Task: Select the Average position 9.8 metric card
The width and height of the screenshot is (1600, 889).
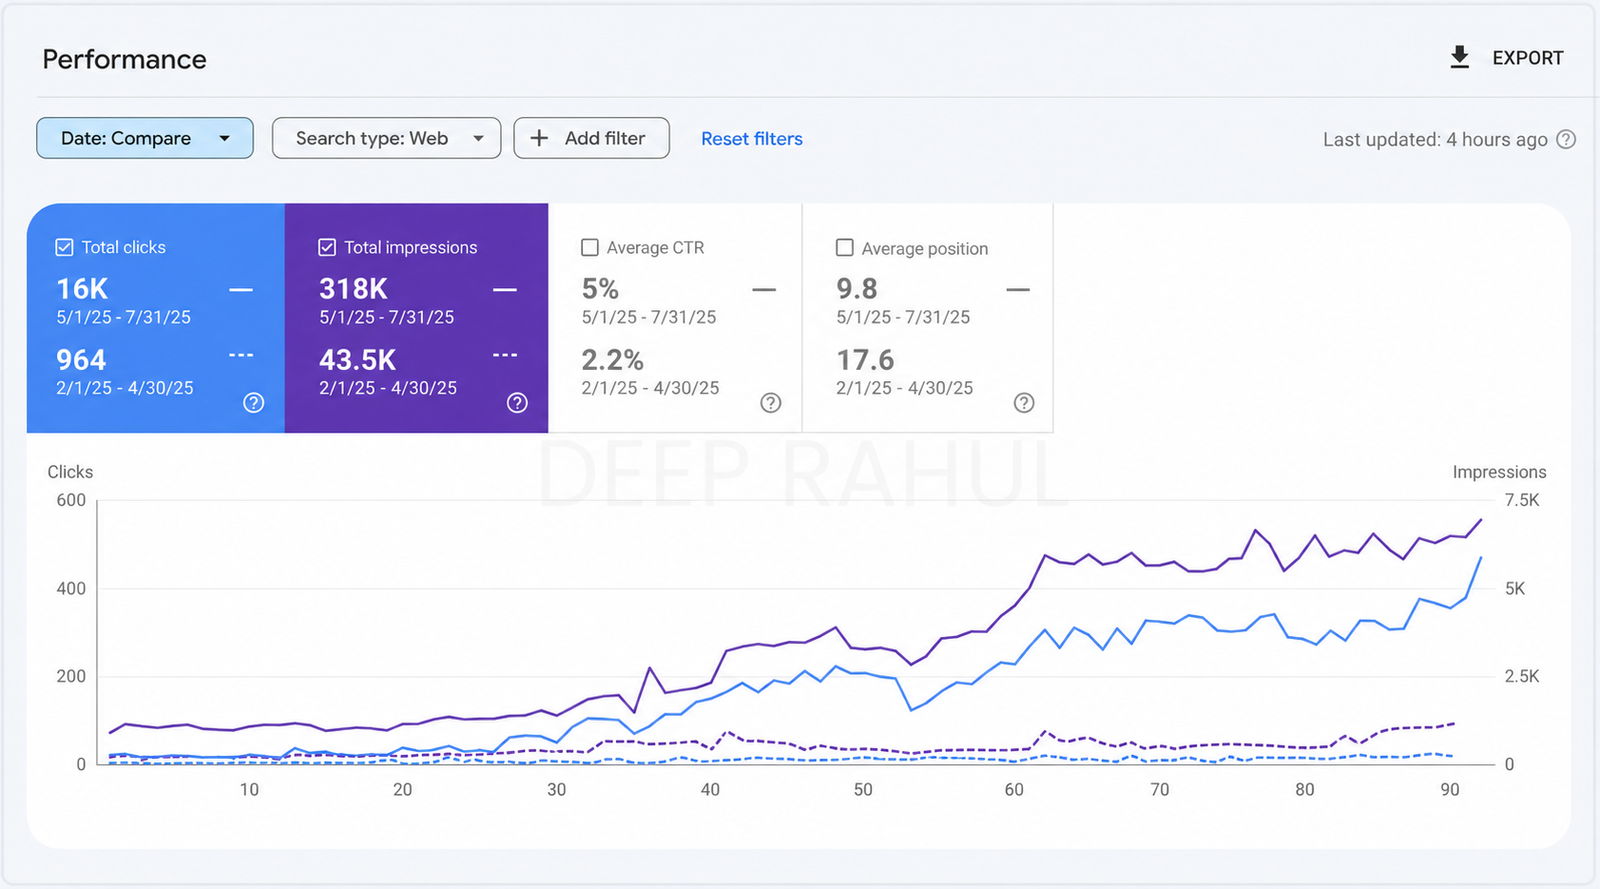Action: coord(928,318)
